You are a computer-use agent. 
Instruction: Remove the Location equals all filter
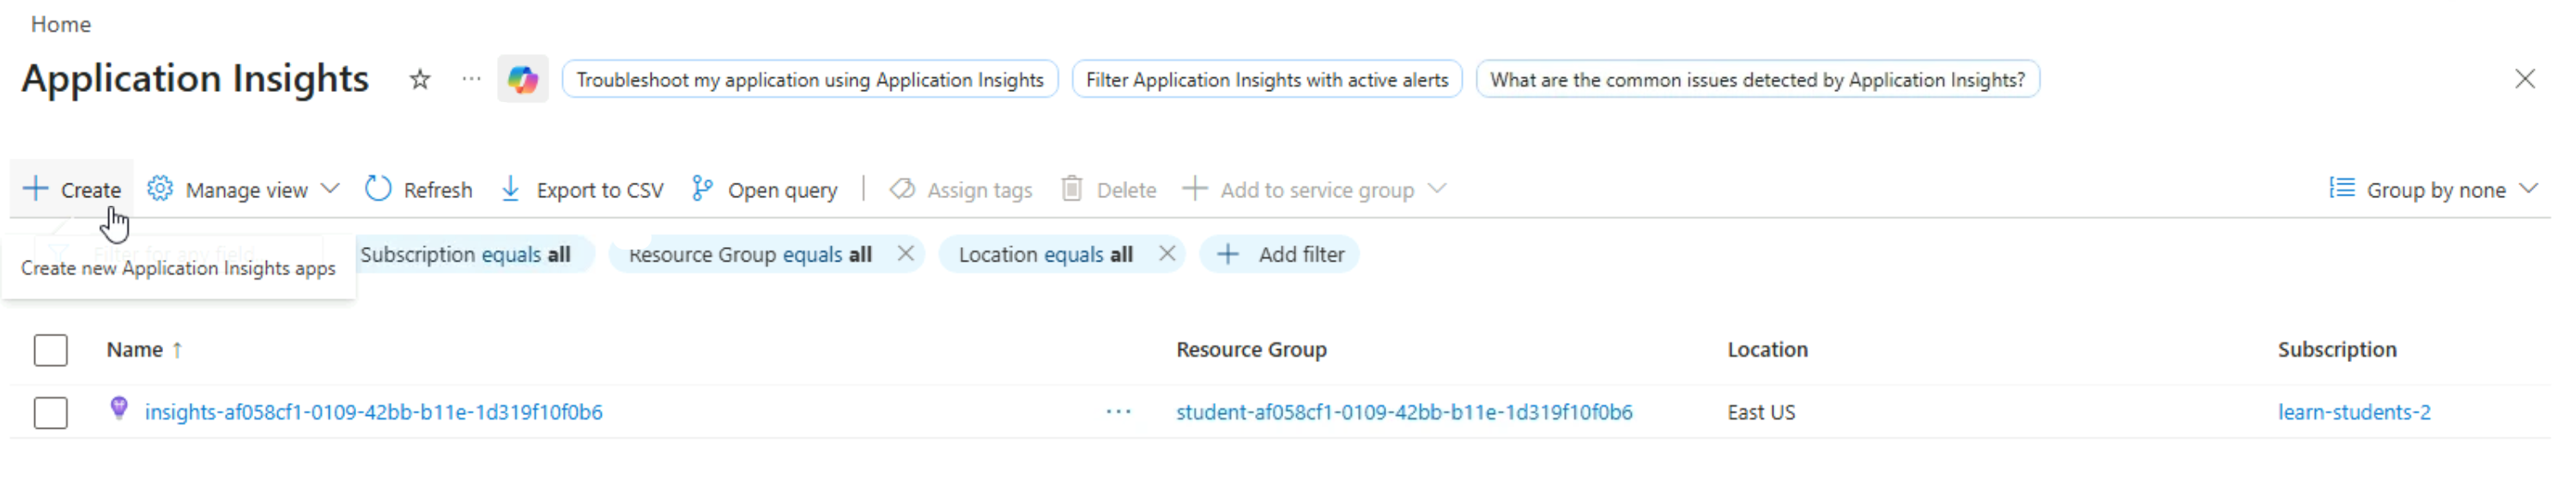[x=1166, y=254]
